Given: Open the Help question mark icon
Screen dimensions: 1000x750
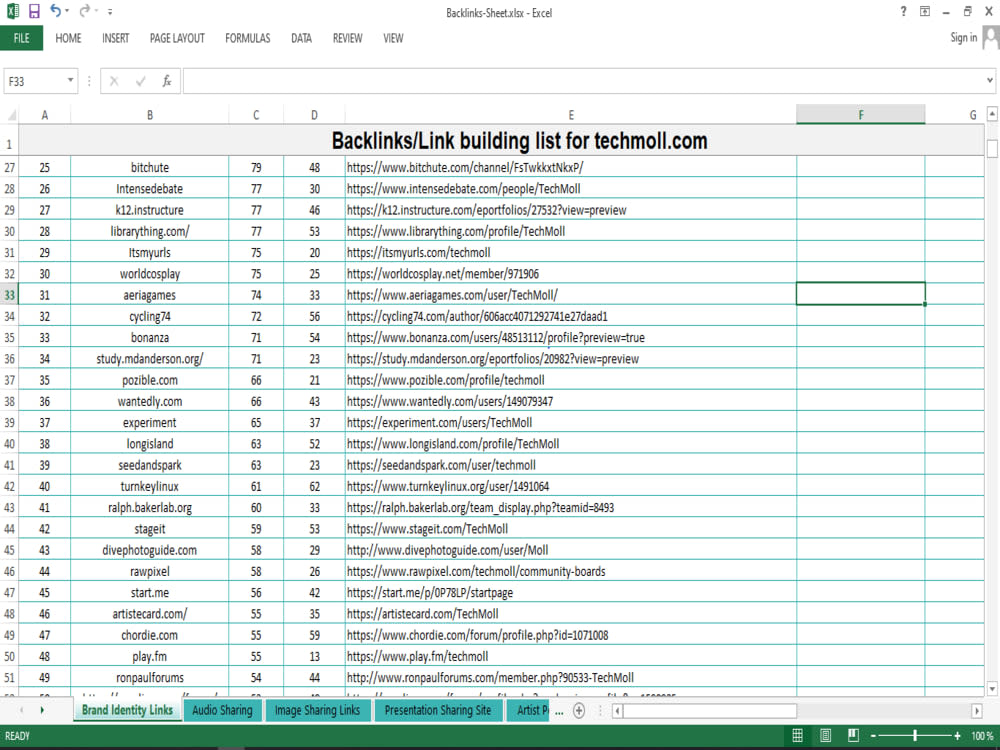Looking at the screenshot, I should [903, 11].
